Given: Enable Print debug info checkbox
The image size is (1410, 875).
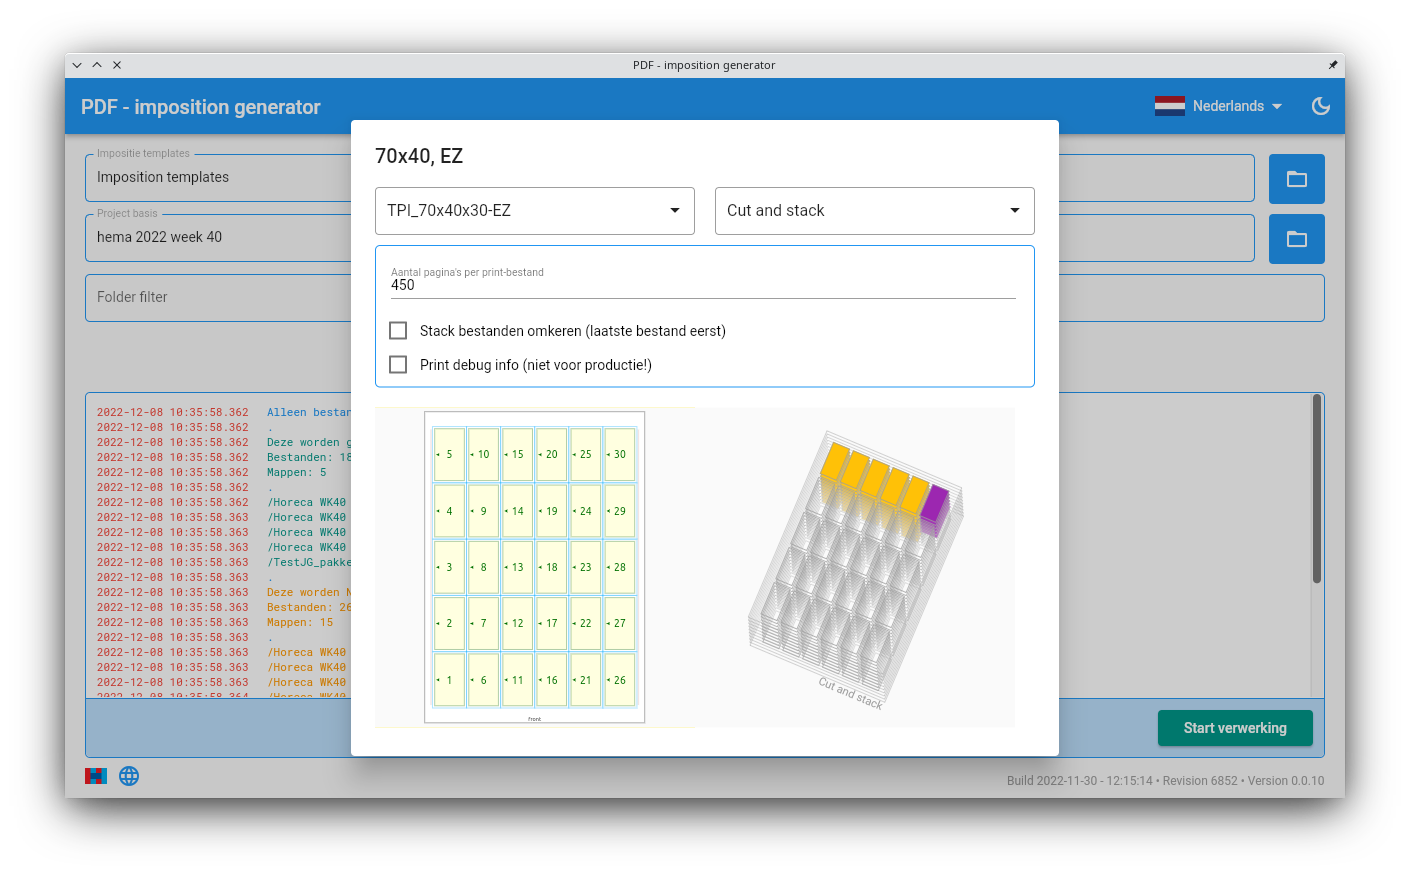Looking at the screenshot, I should [x=398, y=365].
